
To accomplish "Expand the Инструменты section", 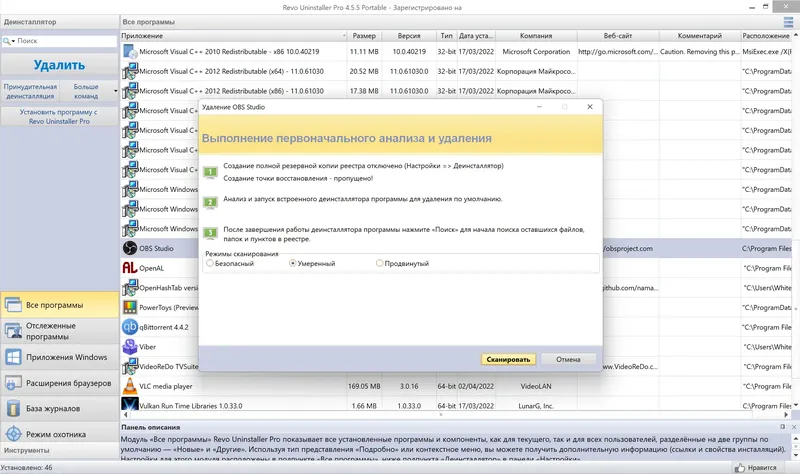I will coord(60,451).
